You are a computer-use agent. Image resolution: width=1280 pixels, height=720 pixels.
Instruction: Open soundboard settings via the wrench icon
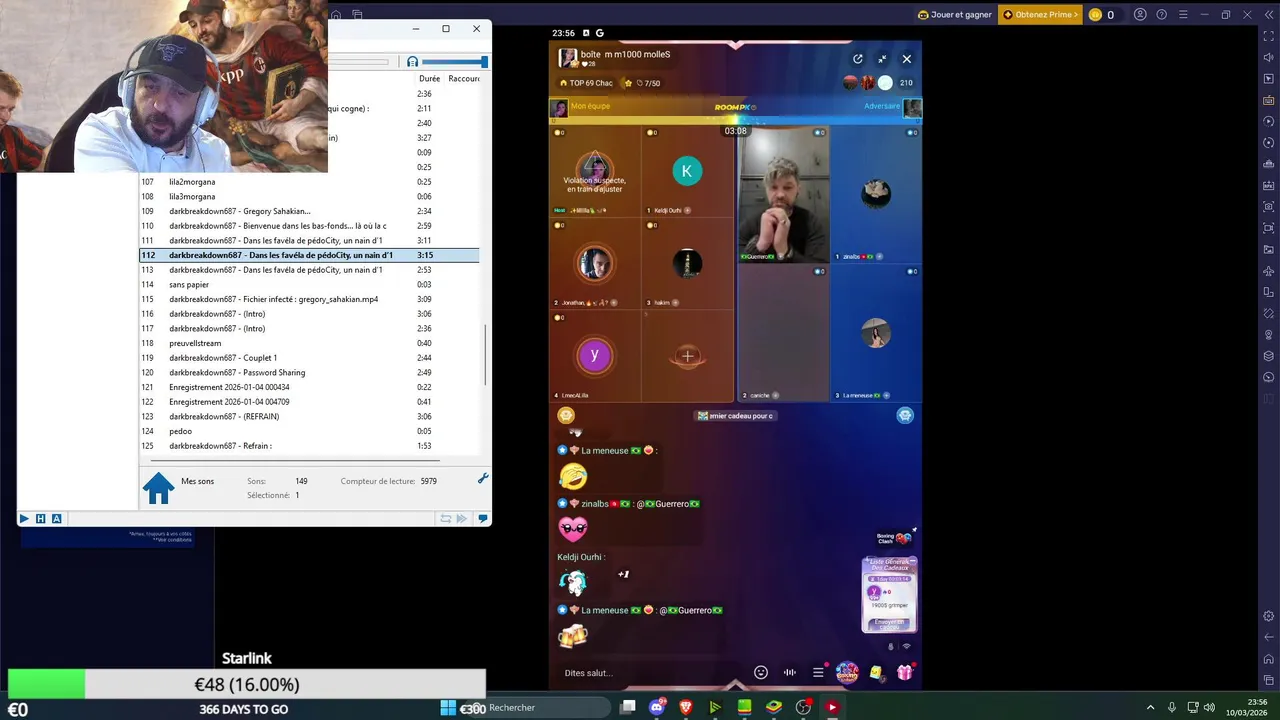point(483,478)
